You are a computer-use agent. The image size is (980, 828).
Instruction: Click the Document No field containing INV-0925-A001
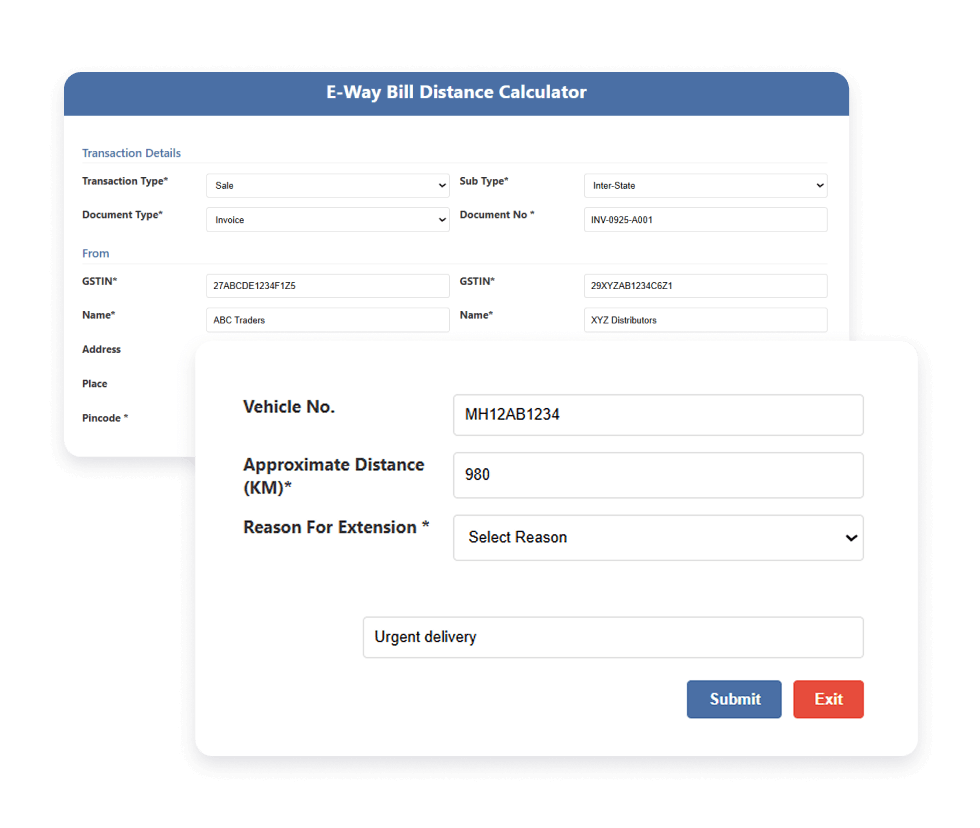[x=705, y=219]
